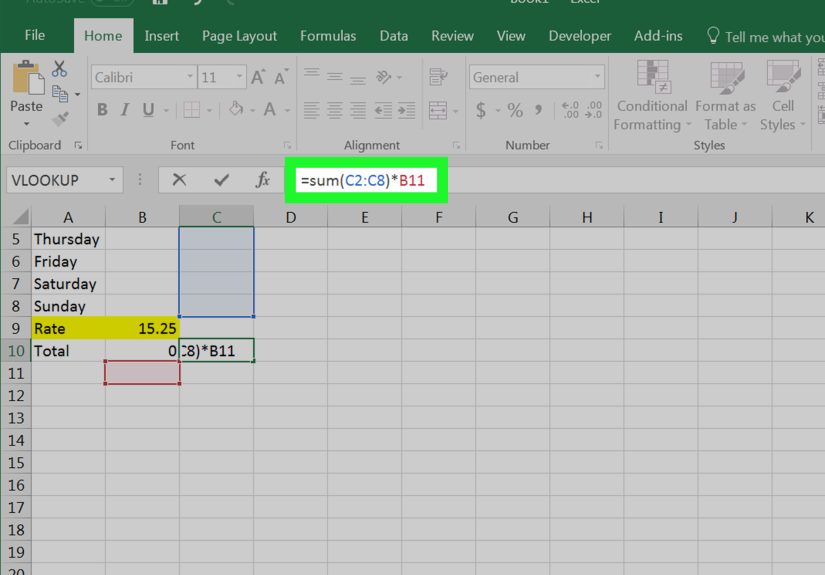Click Increase Decimal icon
The image size is (825, 575).
pos(570,110)
